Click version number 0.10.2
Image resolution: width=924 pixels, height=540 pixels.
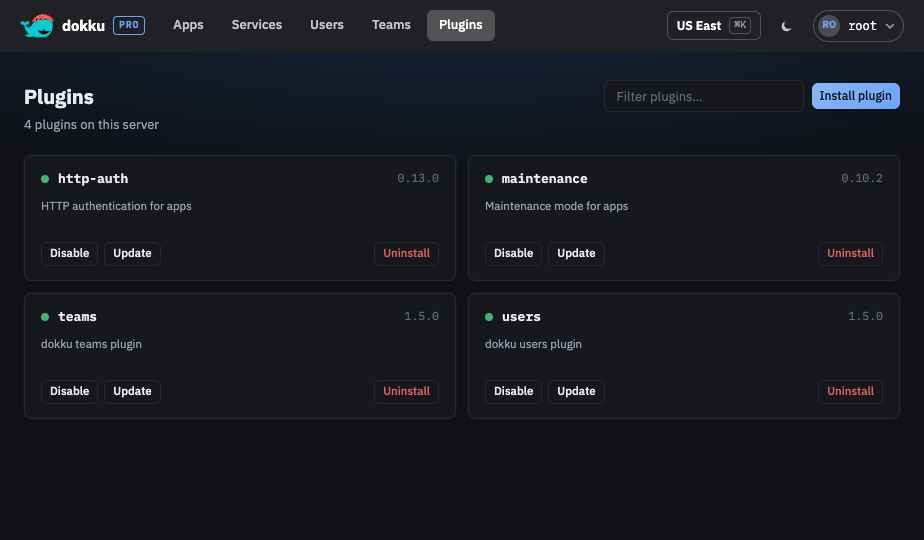click(862, 178)
